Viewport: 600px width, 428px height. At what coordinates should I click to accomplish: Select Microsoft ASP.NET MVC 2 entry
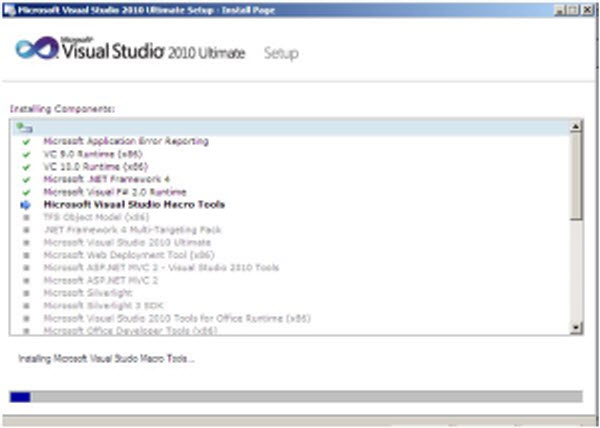[x=101, y=280]
